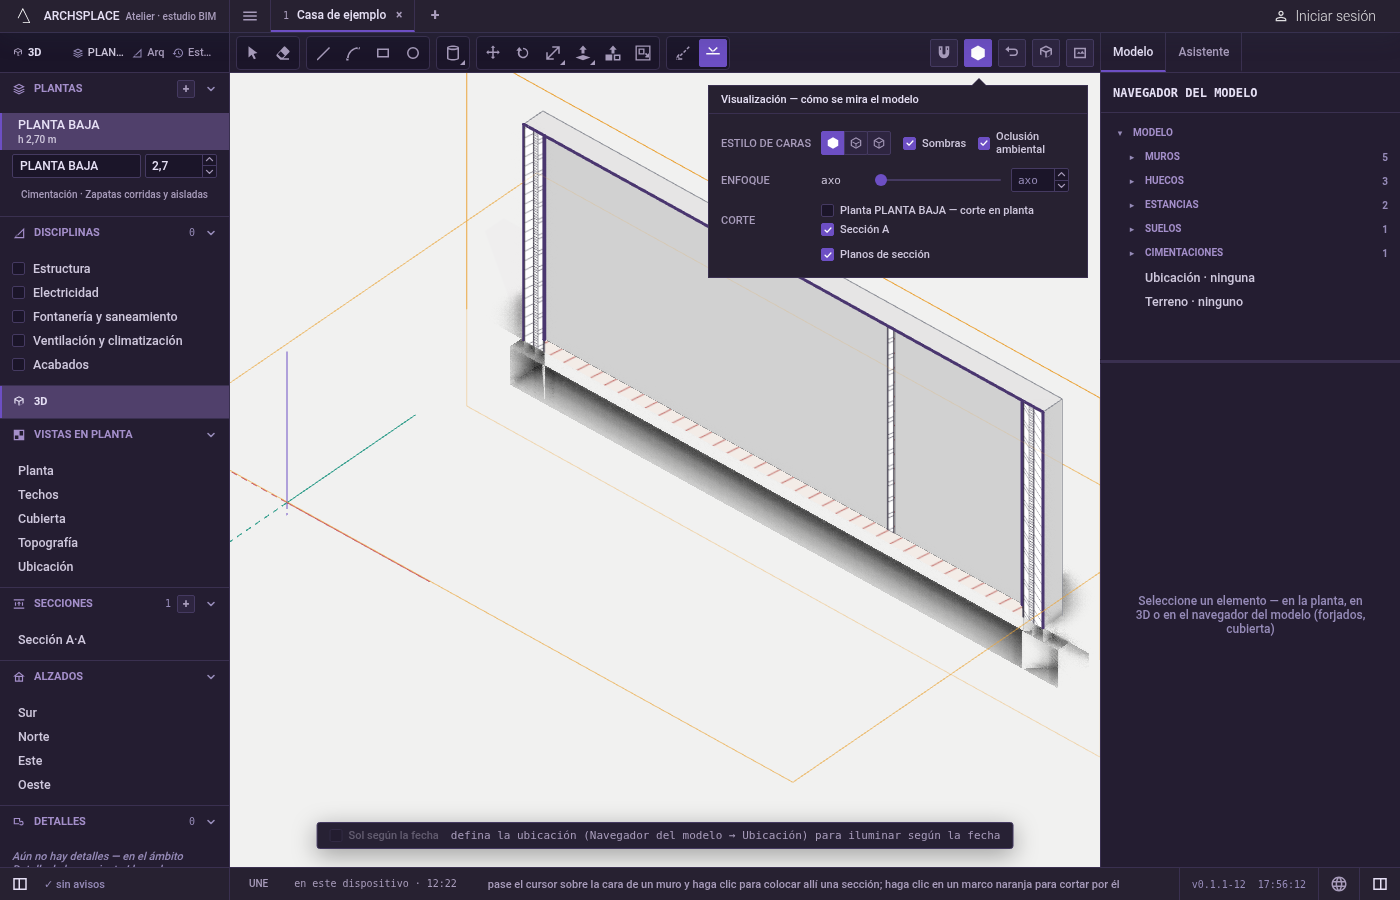Open the Modelo tab

[1133, 52]
